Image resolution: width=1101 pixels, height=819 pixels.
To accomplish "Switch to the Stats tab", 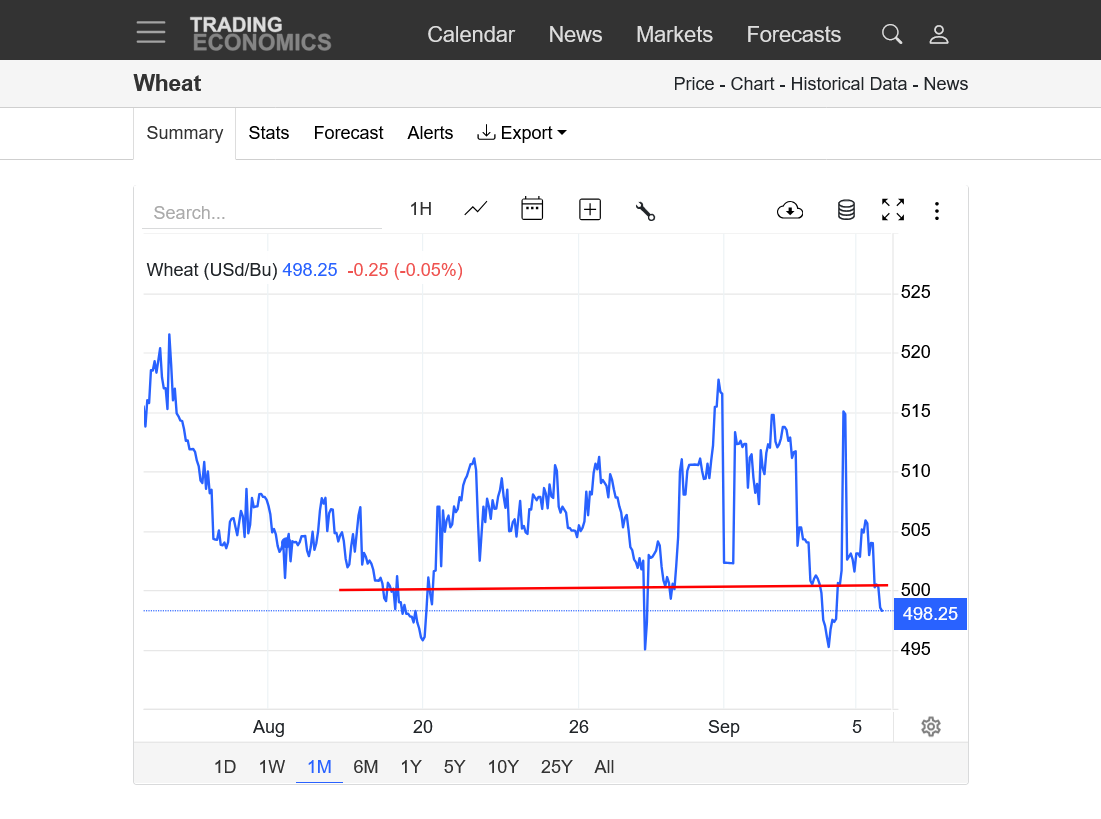I will (269, 133).
